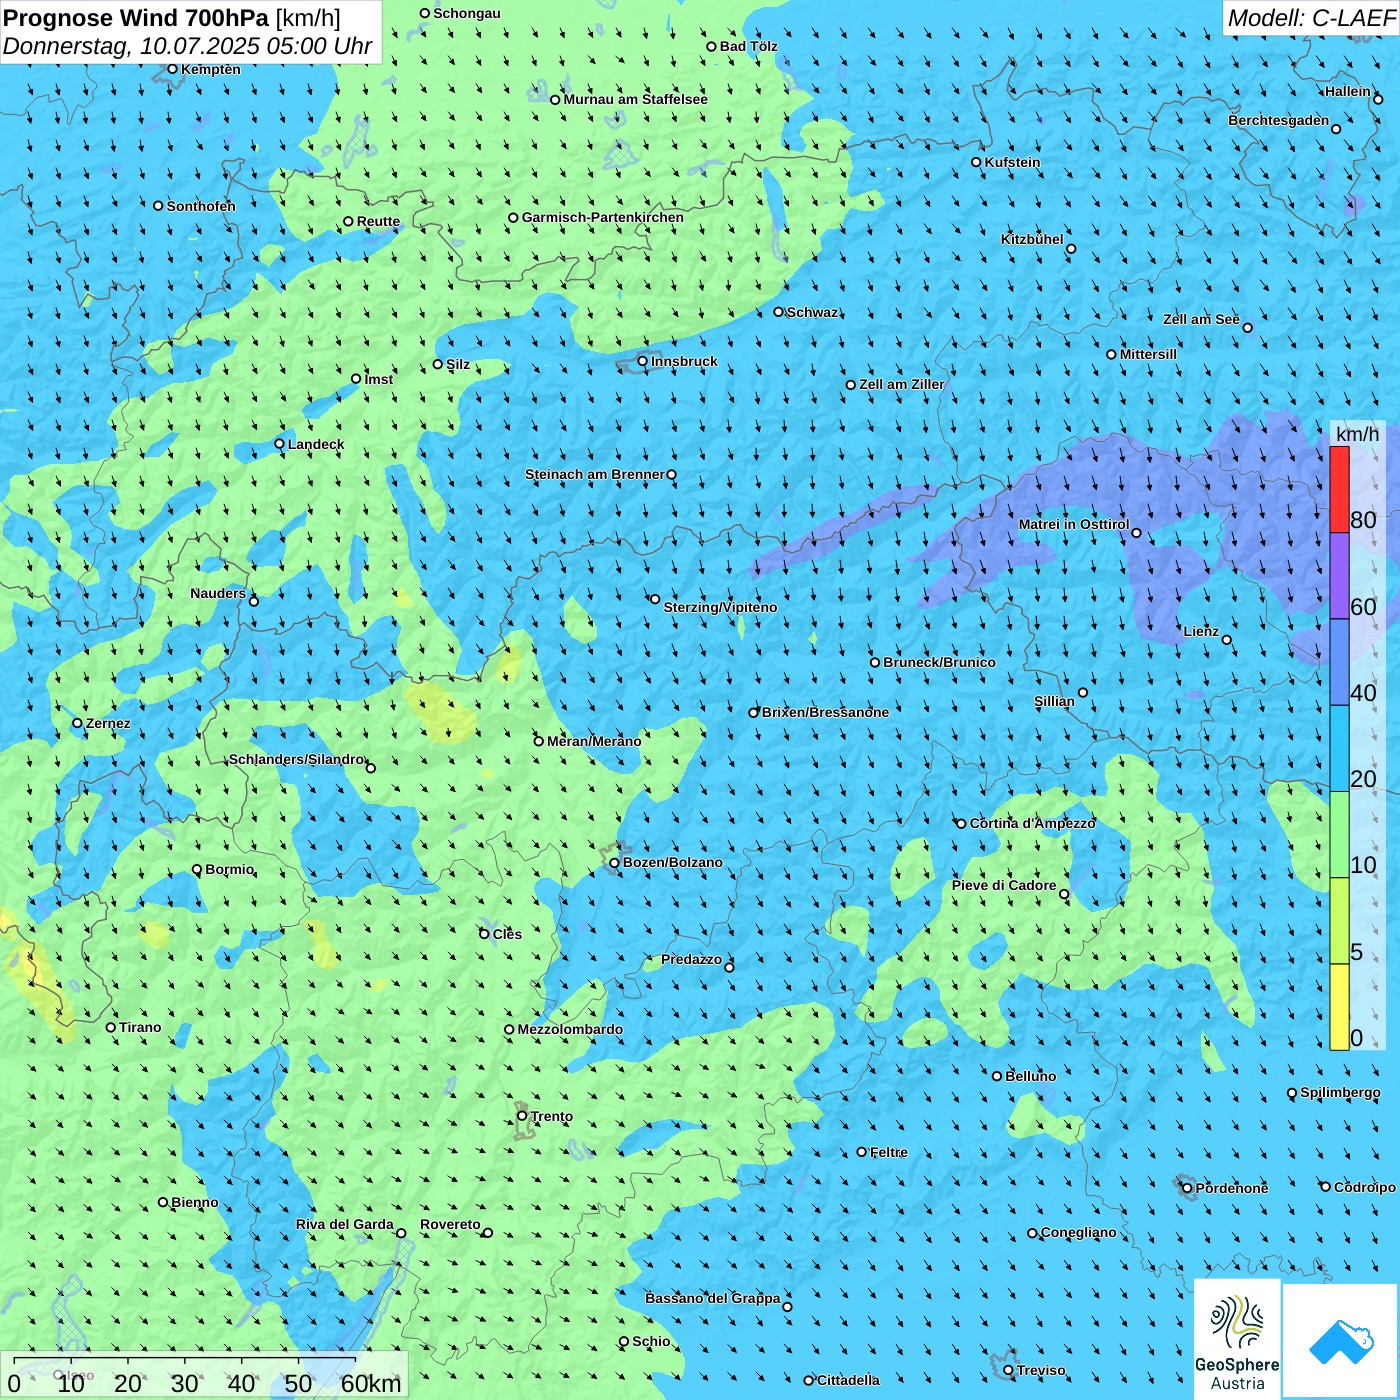Viewport: 1400px width, 1400px height.
Task: Click the Innsbruck city label
Action: [684, 361]
